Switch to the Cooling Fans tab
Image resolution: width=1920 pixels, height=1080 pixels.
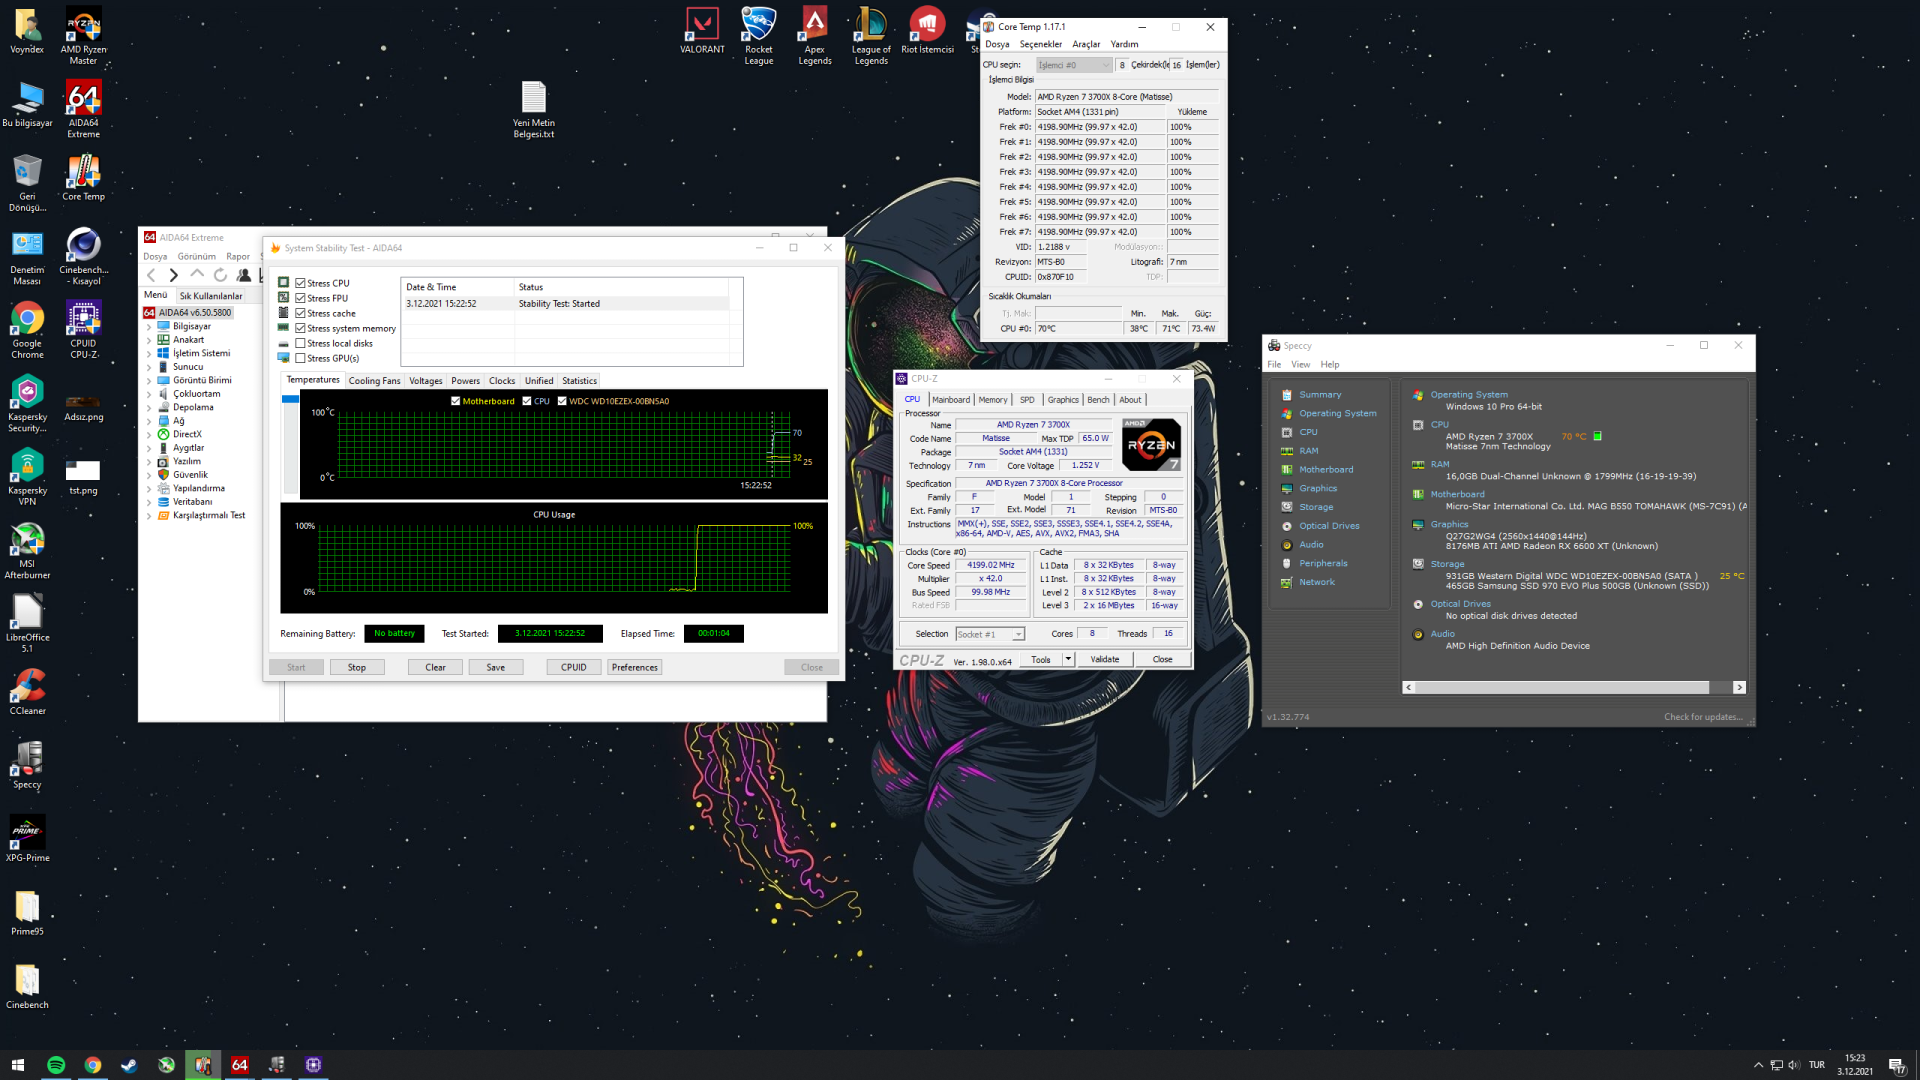click(374, 381)
